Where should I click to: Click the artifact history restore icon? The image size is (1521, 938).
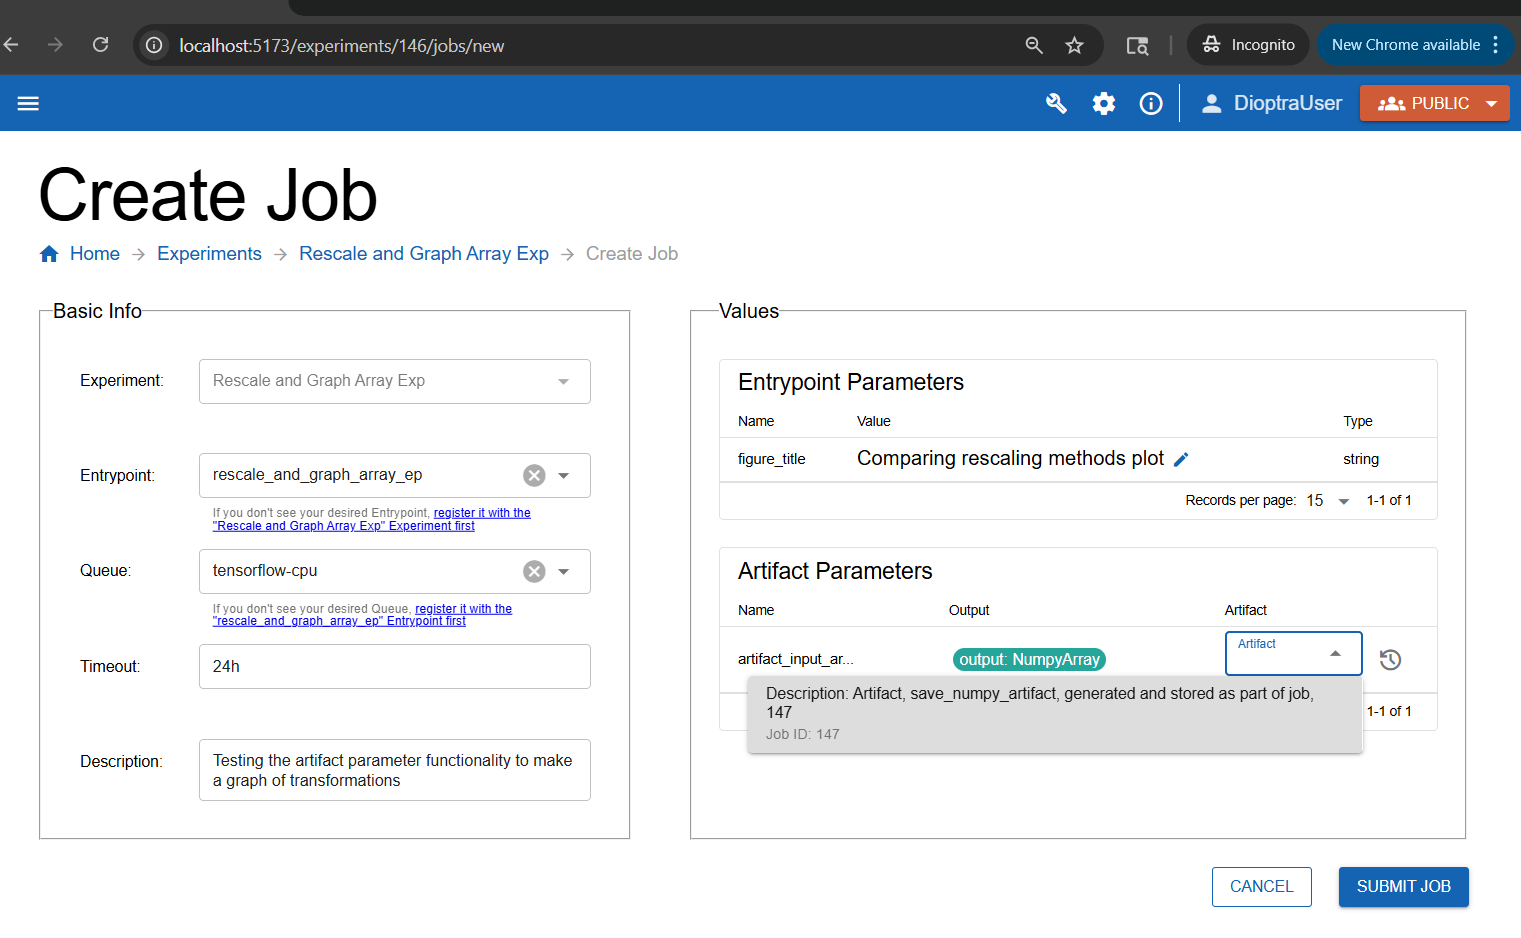pyautogui.click(x=1390, y=659)
